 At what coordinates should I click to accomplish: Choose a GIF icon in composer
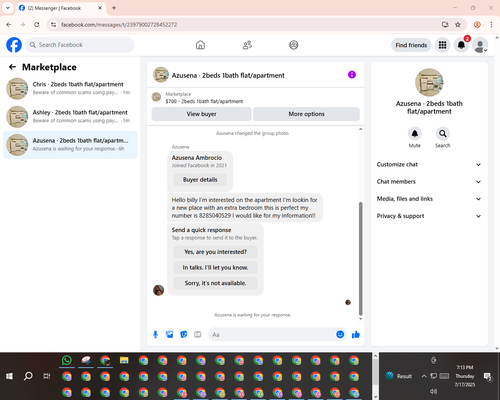coord(198,334)
